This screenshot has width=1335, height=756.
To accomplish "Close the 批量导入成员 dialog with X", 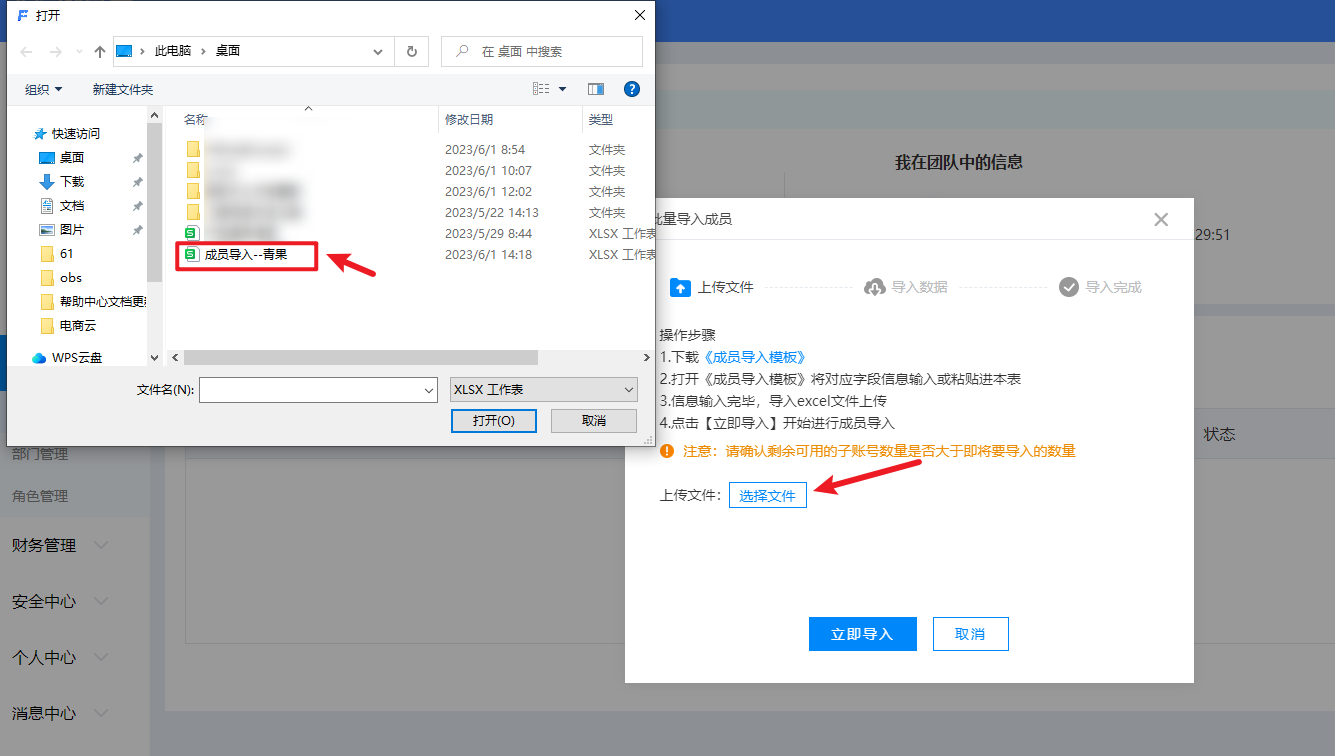I will (x=1160, y=219).
